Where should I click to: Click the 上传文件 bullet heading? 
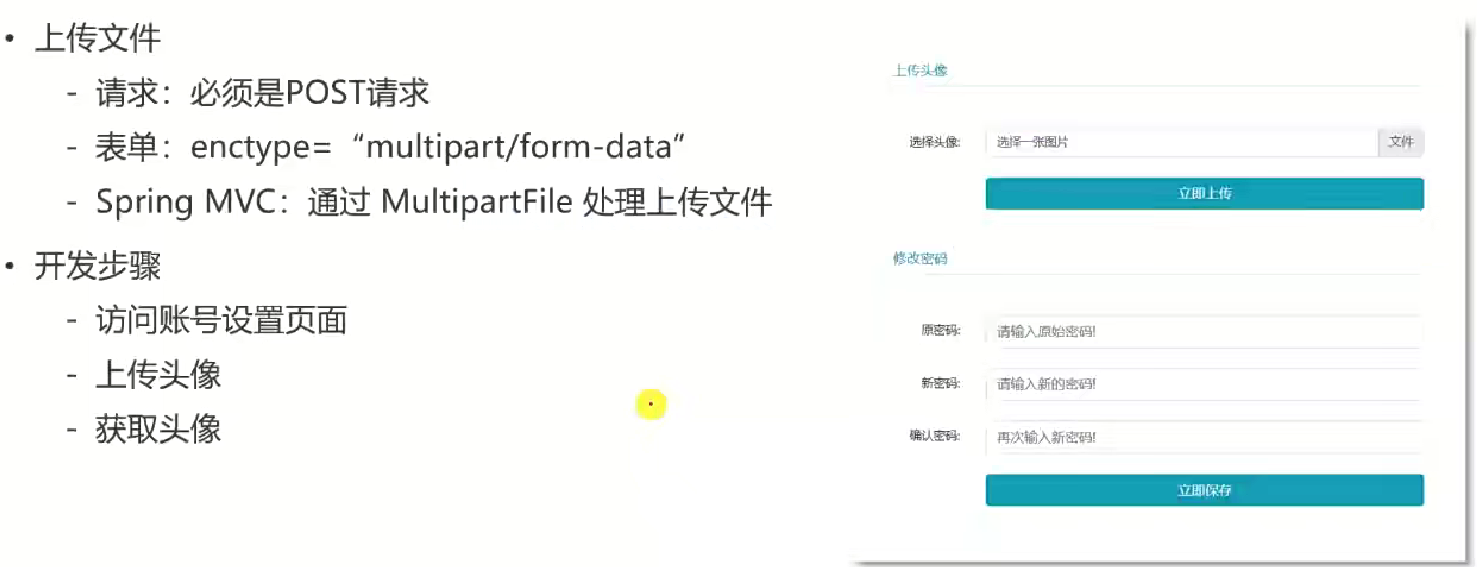click(98, 39)
